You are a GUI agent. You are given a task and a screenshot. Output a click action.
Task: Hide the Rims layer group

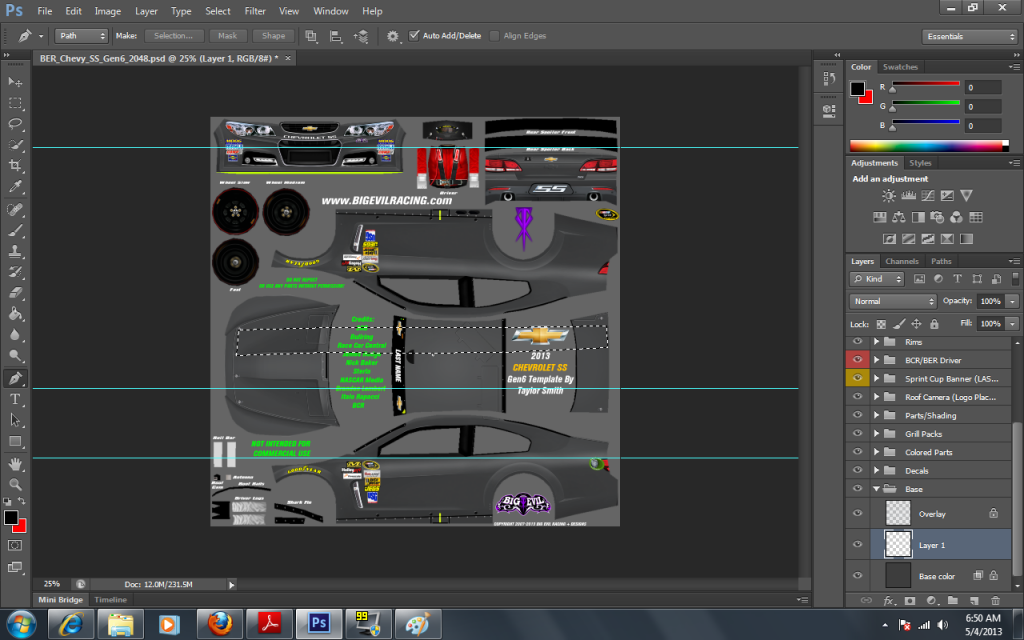(857, 342)
